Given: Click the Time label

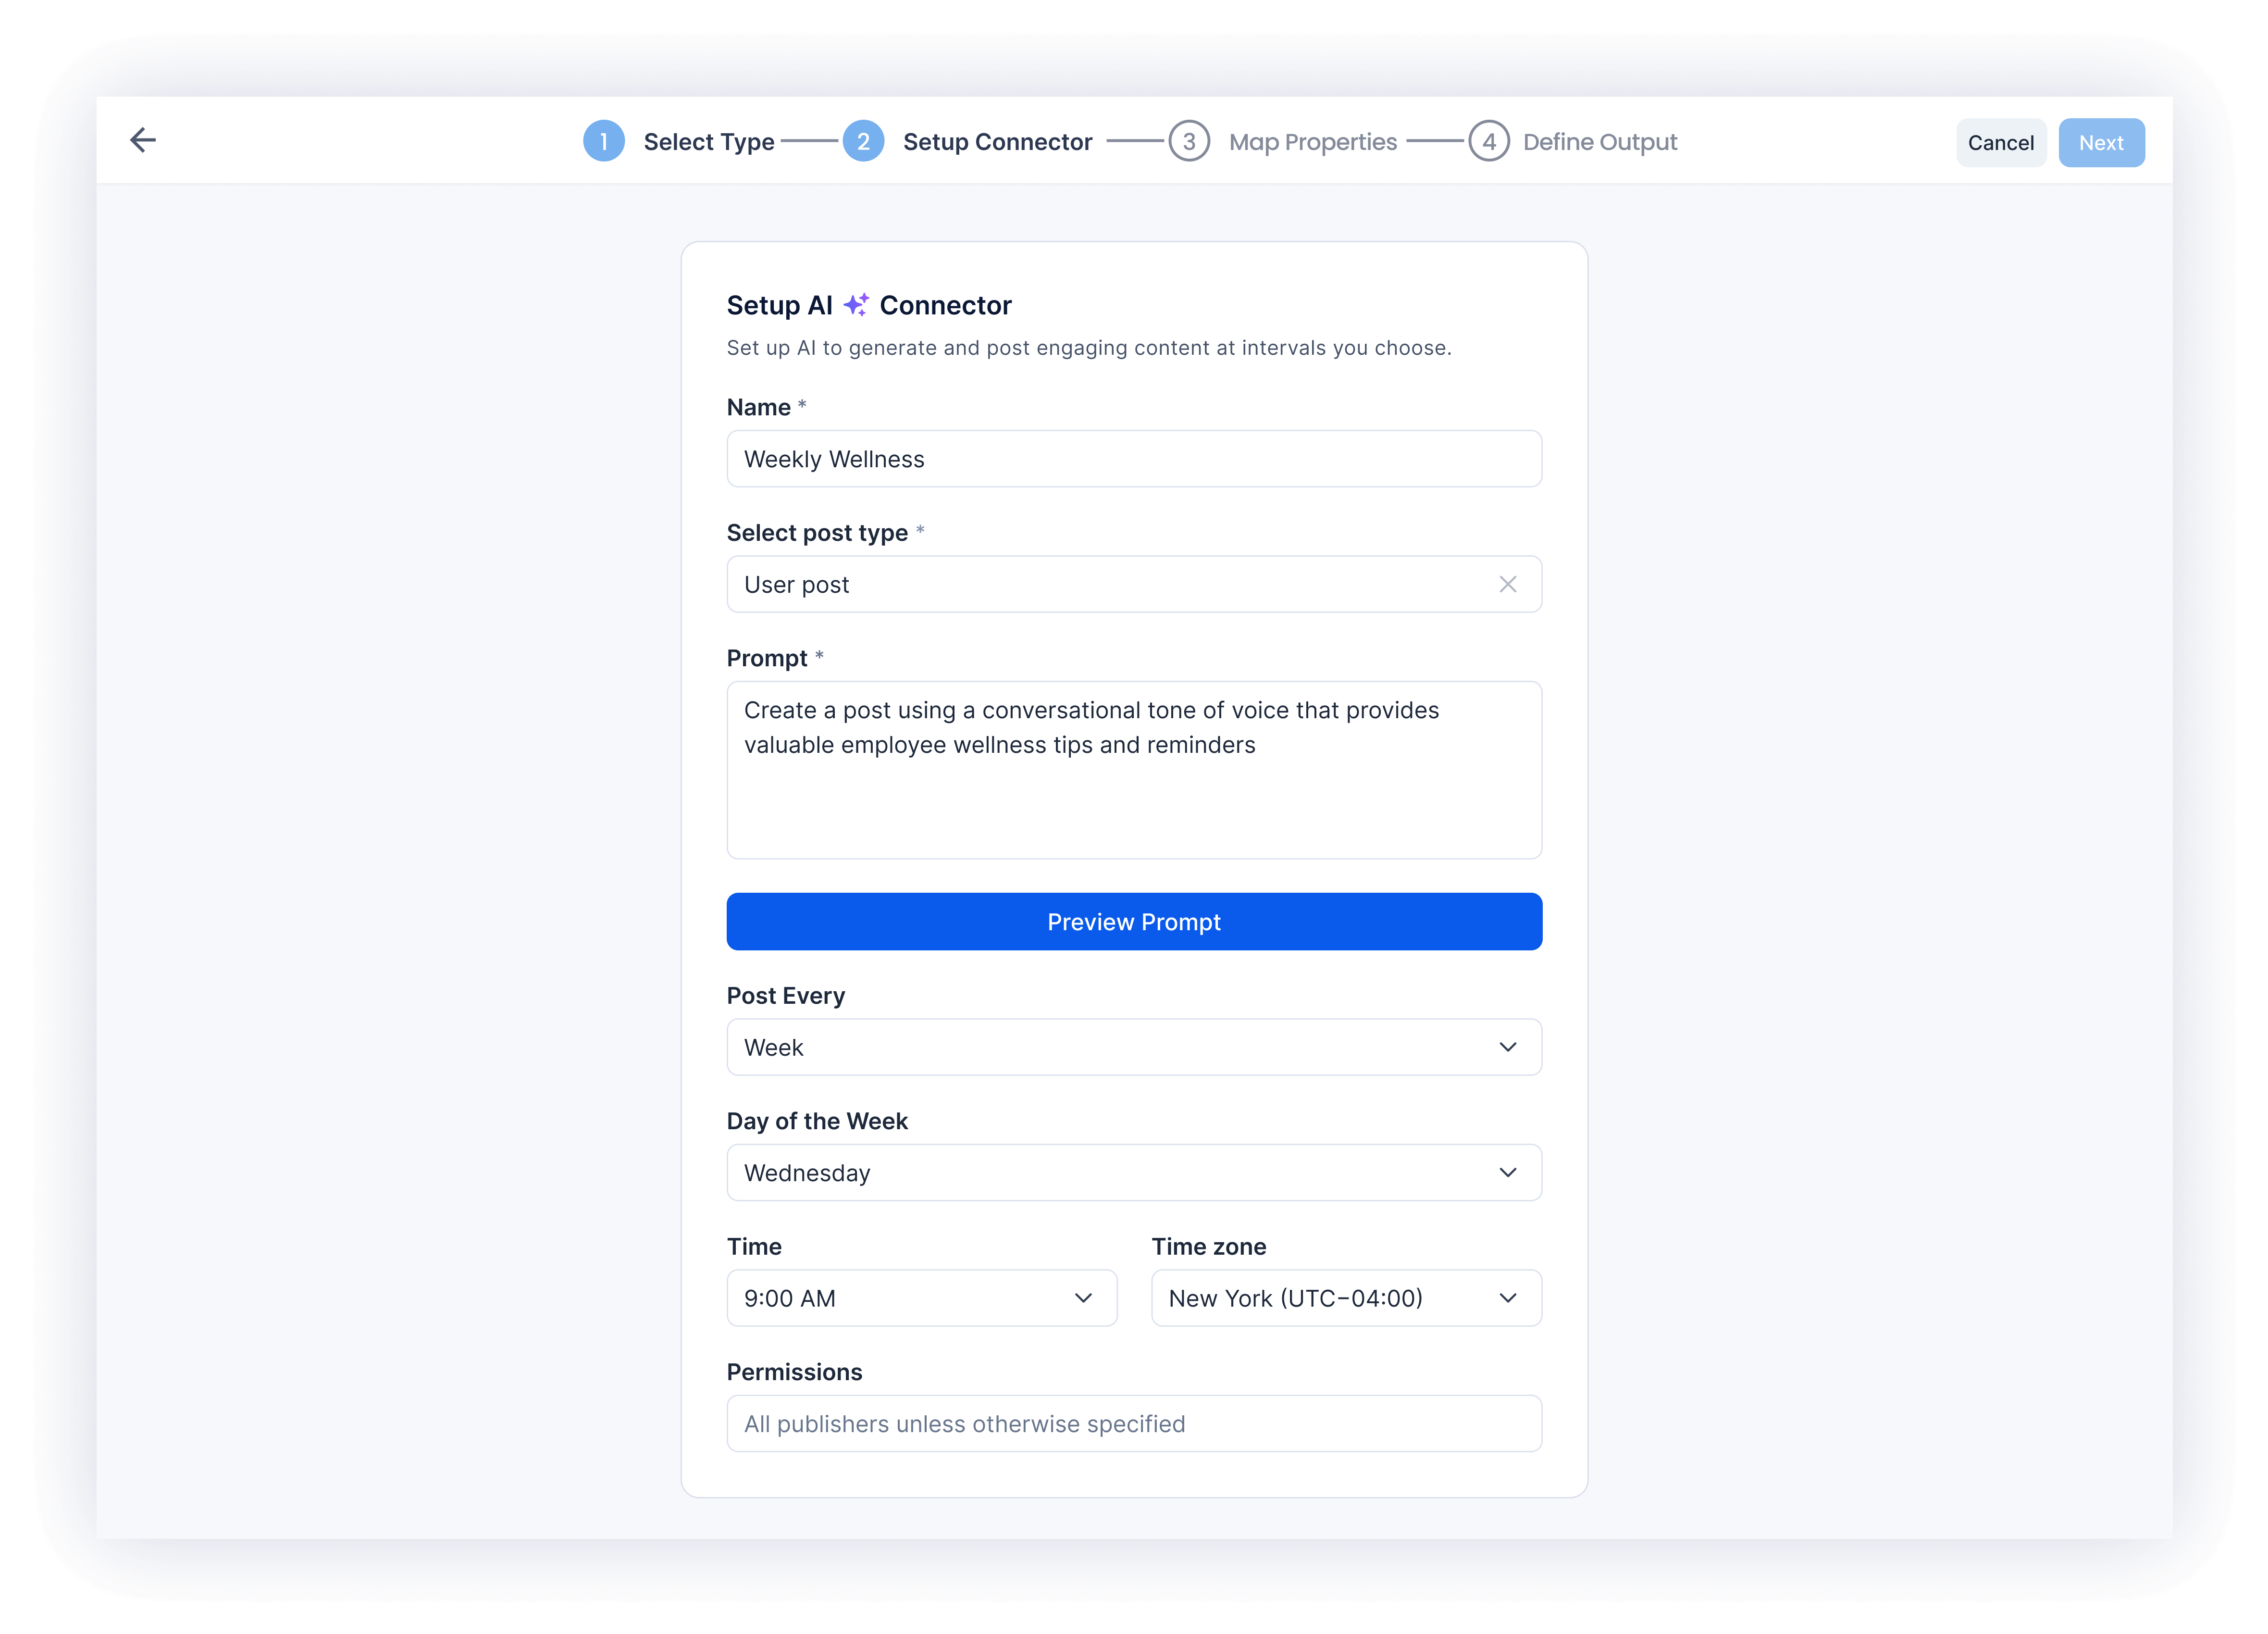Looking at the screenshot, I should 754,1247.
